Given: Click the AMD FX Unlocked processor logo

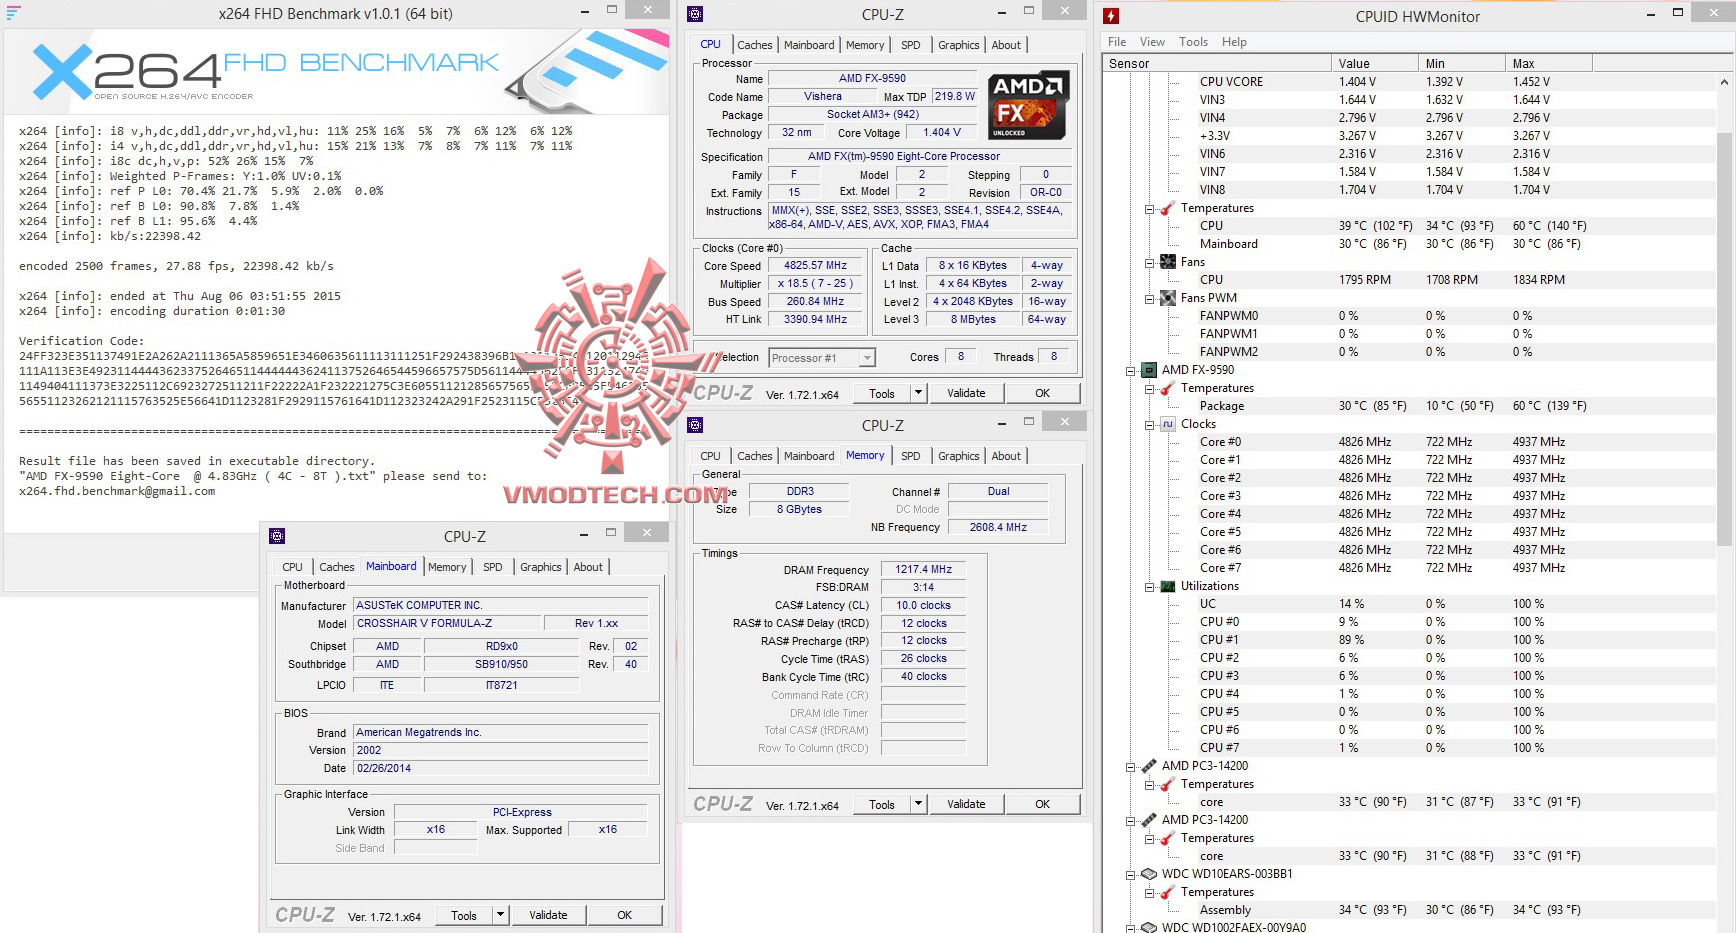Looking at the screenshot, I should coord(1028,106).
